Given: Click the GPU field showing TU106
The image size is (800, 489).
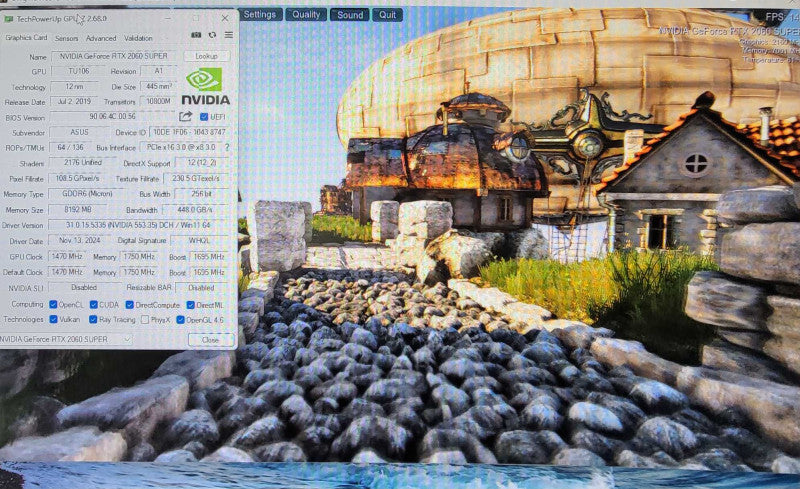Looking at the screenshot, I should click(x=78, y=71).
